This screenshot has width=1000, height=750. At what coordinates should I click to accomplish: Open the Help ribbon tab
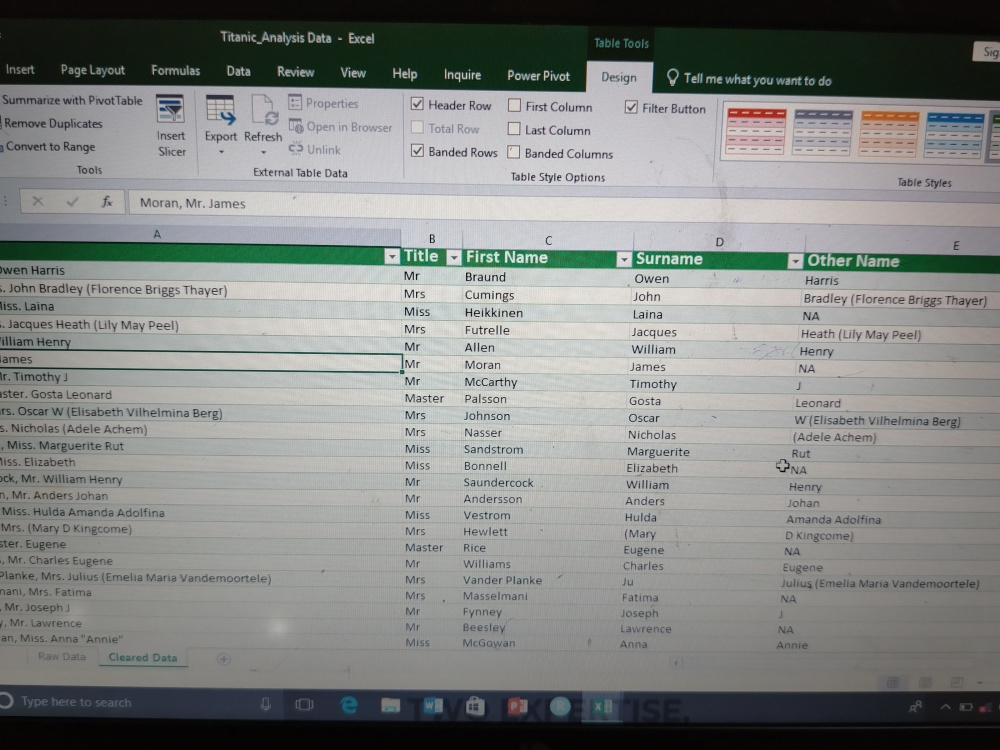point(404,73)
